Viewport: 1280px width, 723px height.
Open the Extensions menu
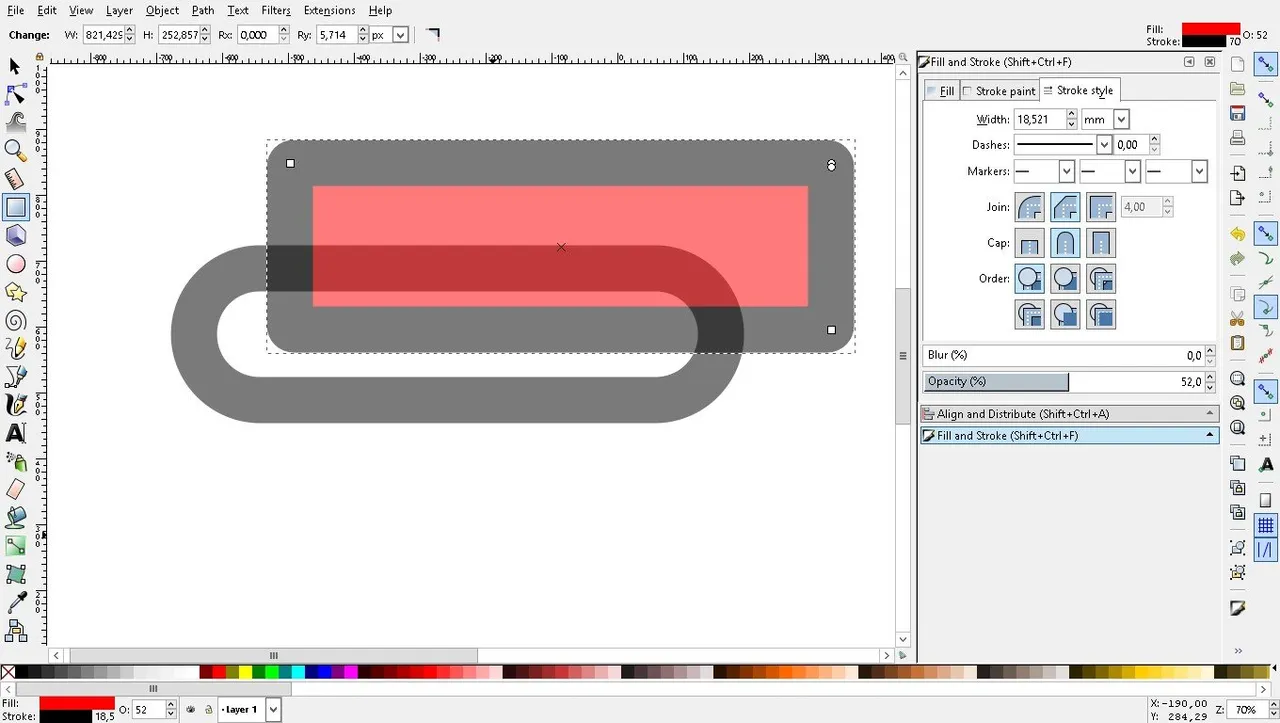[329, 10]
